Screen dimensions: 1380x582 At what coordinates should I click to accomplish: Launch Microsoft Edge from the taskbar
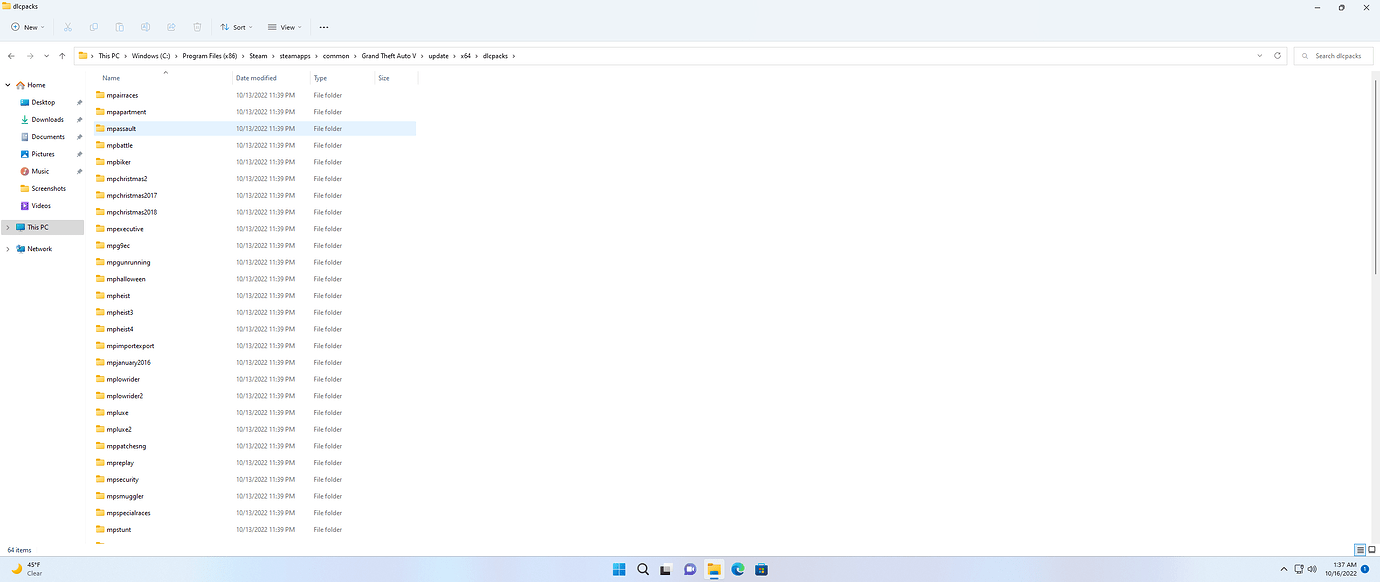click(x=737, y=568)
